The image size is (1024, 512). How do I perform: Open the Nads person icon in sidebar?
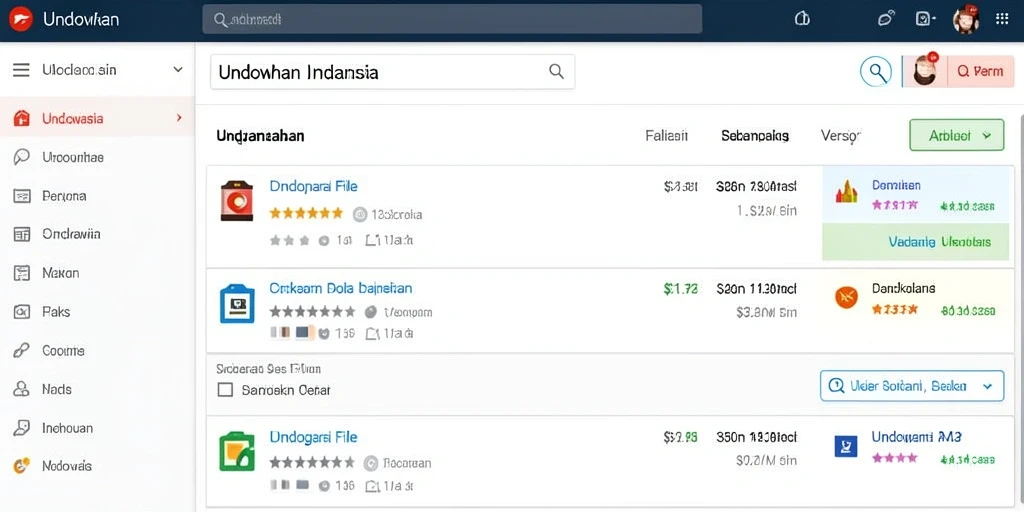22,389
